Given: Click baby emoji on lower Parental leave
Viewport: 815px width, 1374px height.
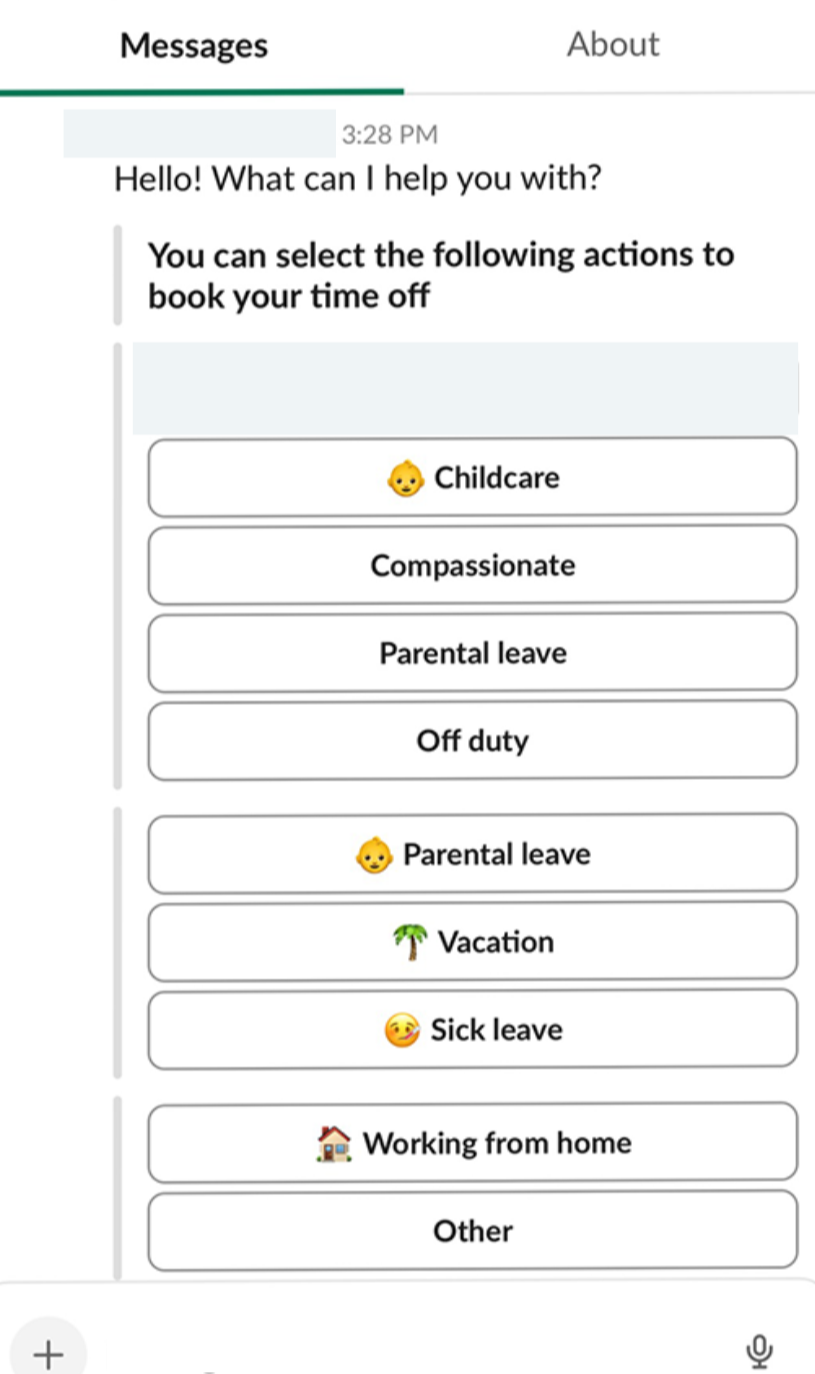Looking at the screenshot, I should coord(374,855).
